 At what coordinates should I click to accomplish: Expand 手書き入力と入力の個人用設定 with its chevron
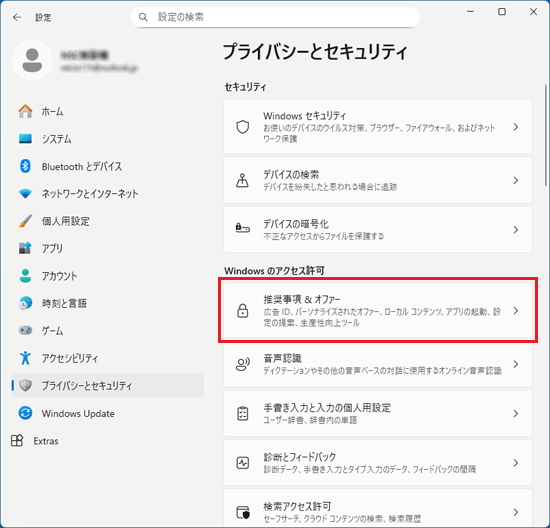pyautogui.click(x=516, y=413)
